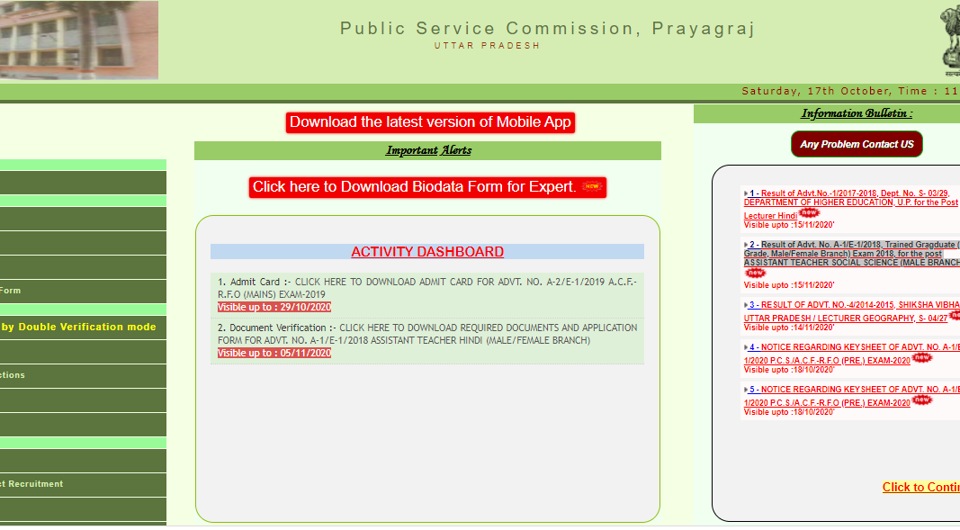This screenshot has height=530, width=960.
Task: Click 'new' badge under Assistant Teacher Social Science result
Action: (755, 273)
